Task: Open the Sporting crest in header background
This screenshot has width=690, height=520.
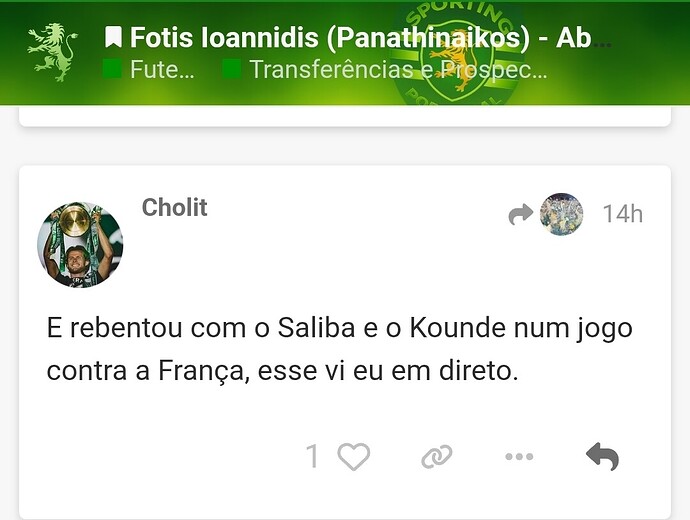Action: coord(458,55)
